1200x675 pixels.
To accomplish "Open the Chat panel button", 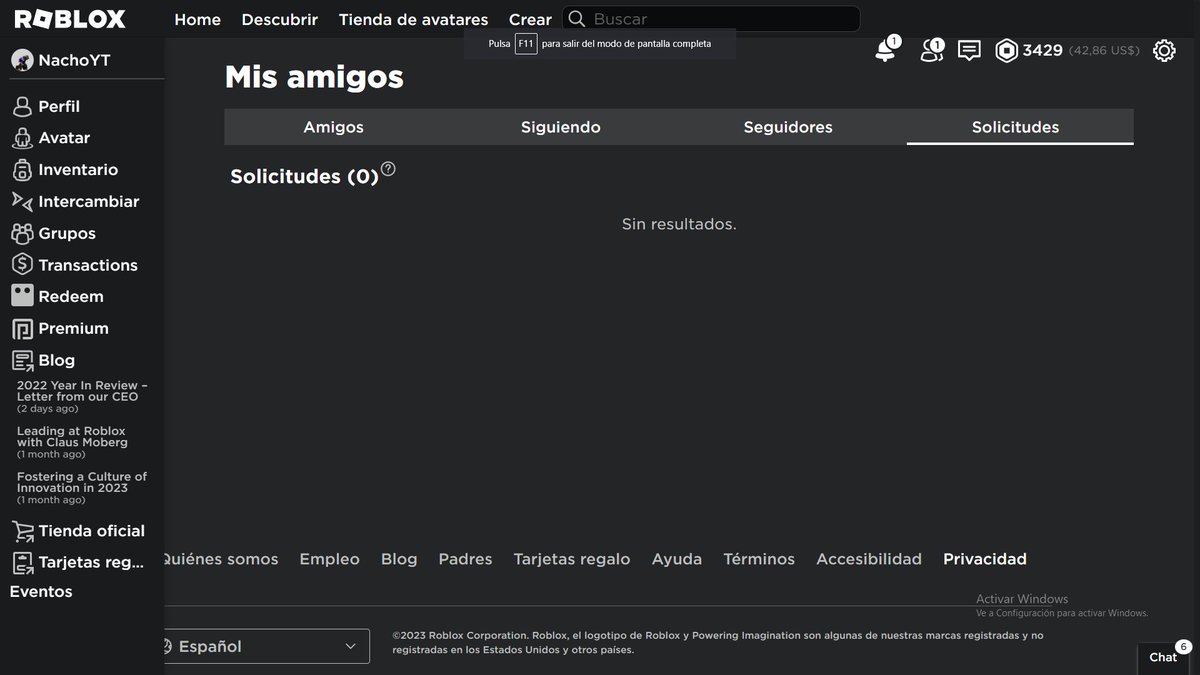I will (1163, 657).
